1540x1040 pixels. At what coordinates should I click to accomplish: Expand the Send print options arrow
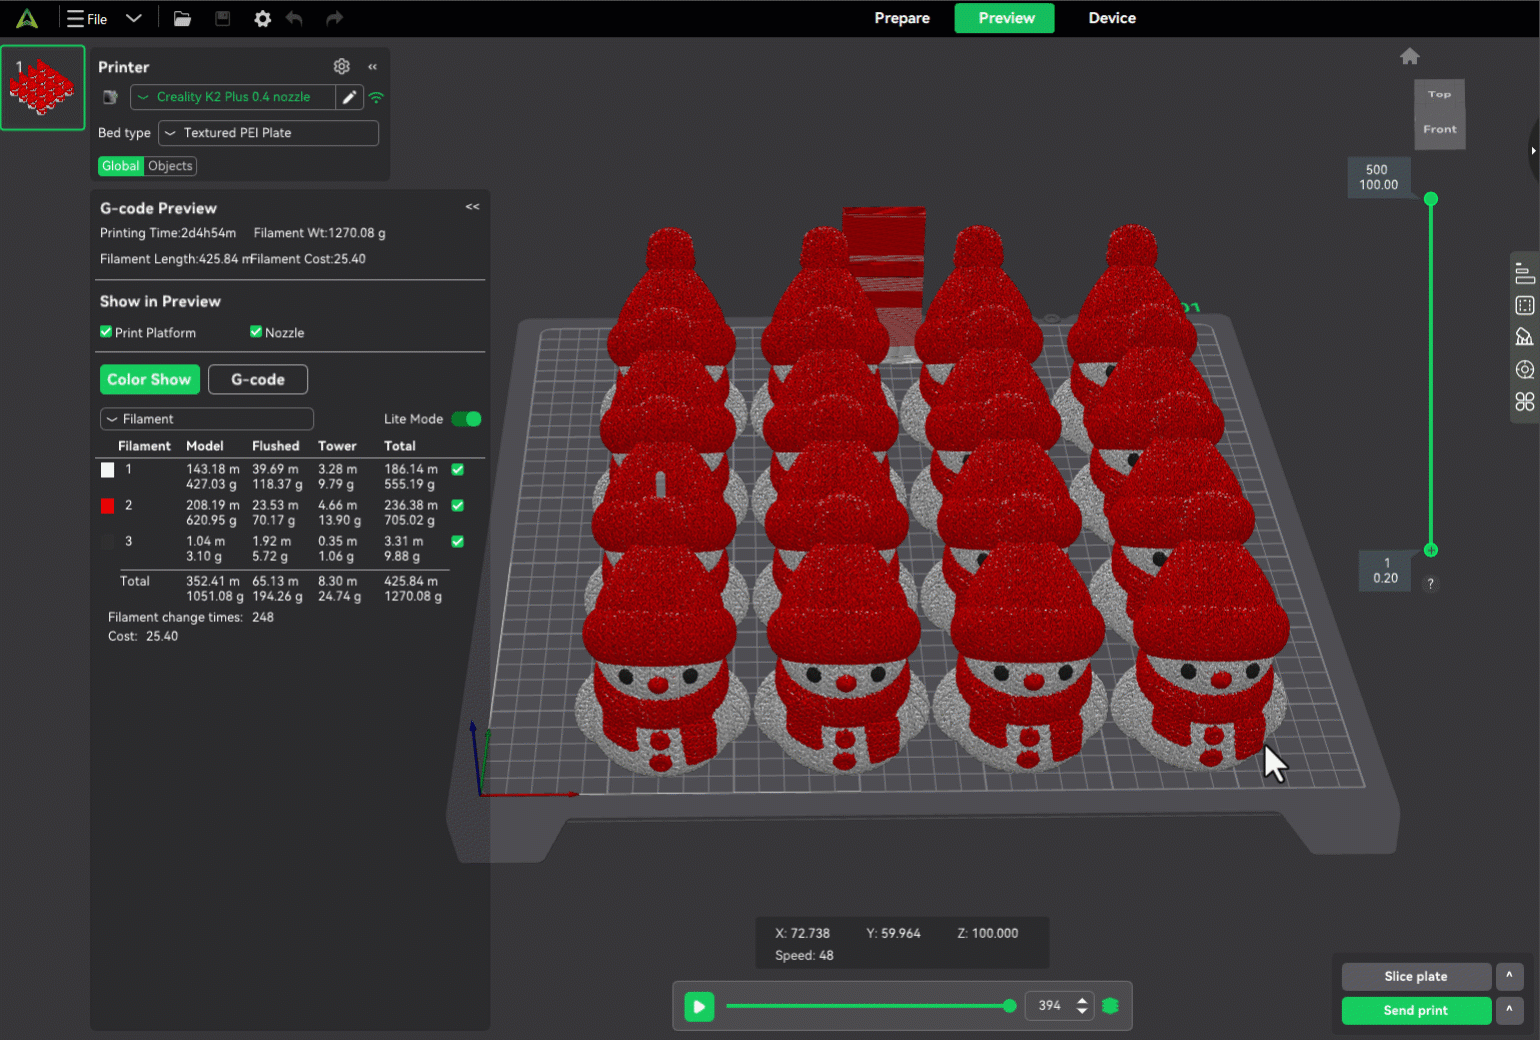pyautogui.click(x=1509, y=1011)
